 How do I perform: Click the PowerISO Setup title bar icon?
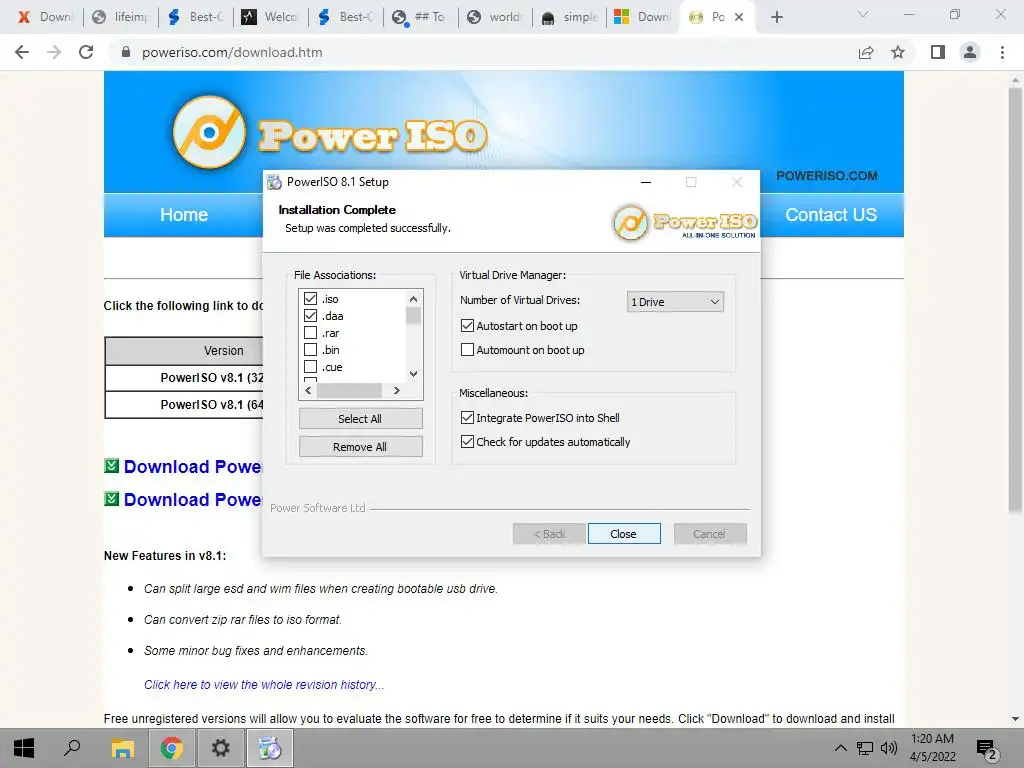[x=274, y=182]
